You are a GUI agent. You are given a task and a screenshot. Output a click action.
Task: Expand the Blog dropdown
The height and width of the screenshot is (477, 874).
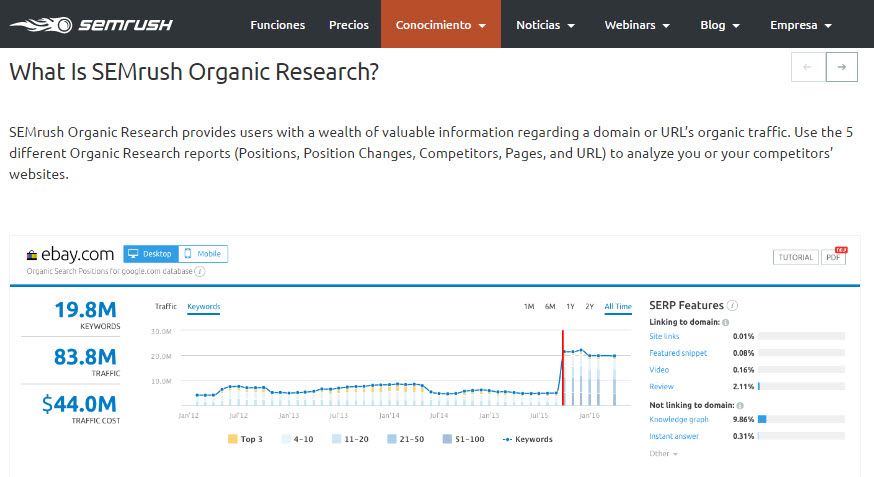pos(720,25)
